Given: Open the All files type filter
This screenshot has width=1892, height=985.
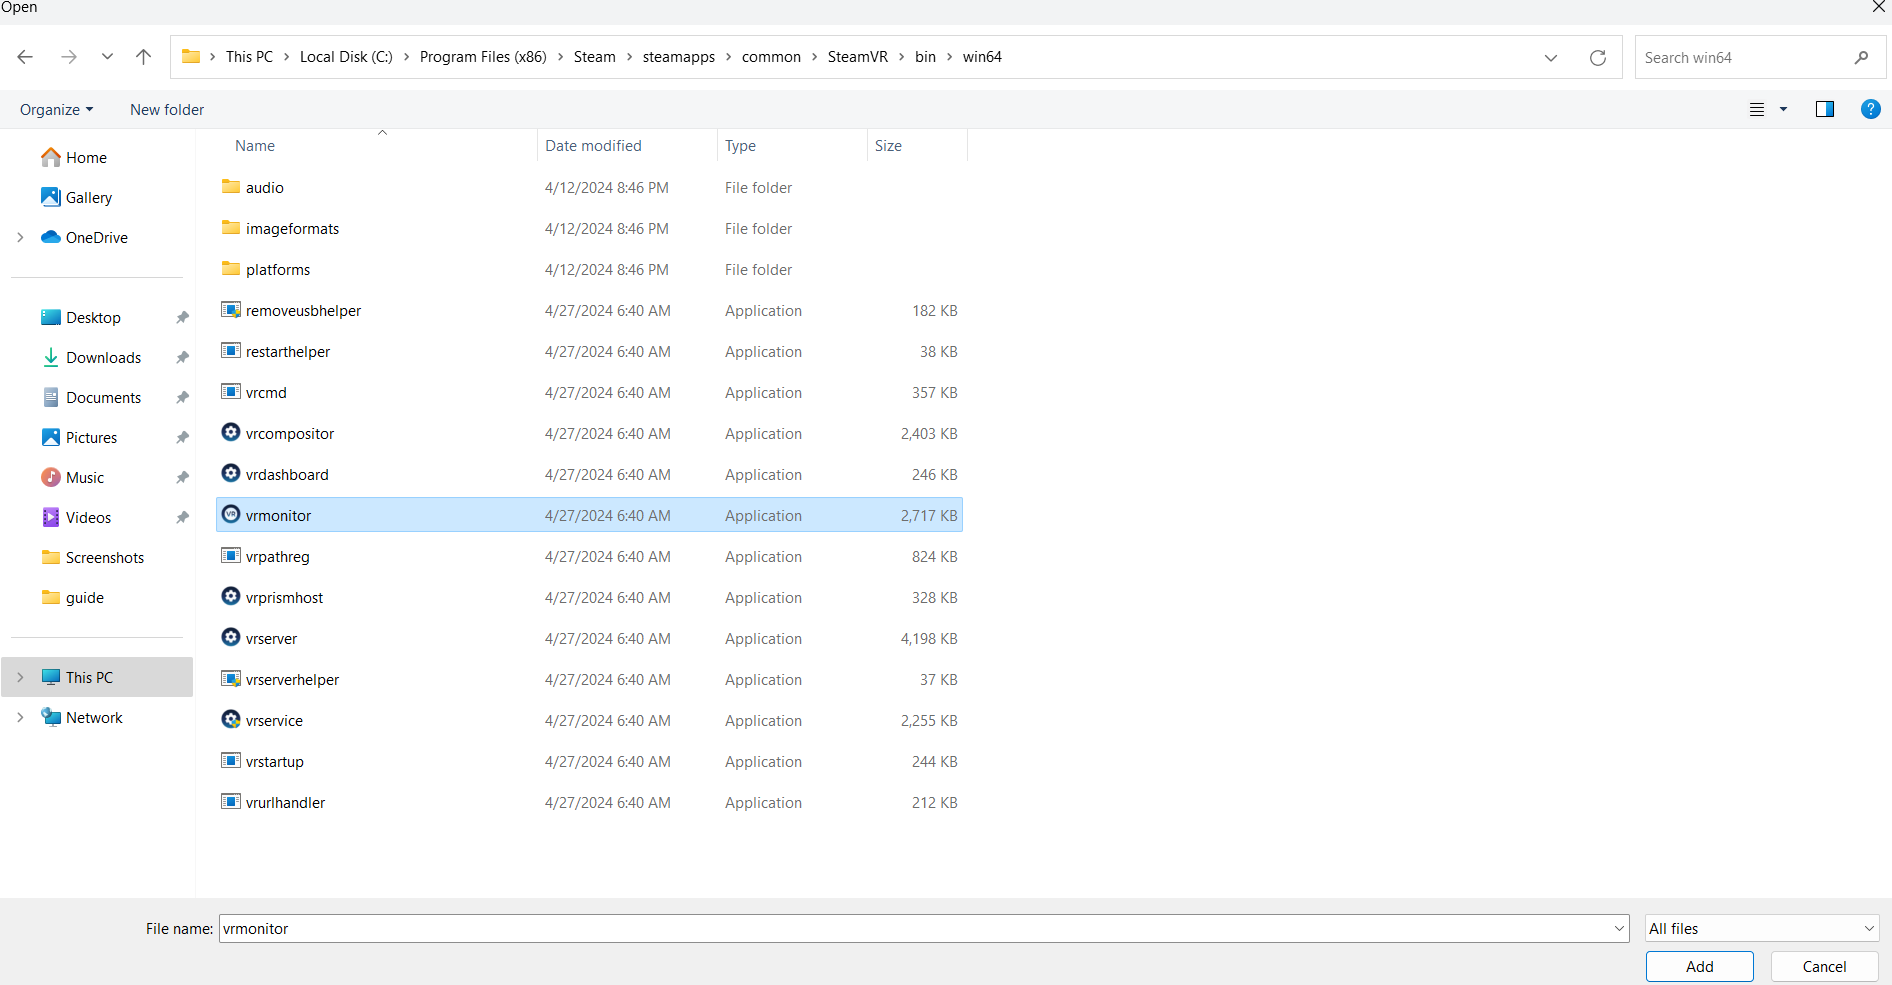Looking at the screenshot, I should [1762, 929].
